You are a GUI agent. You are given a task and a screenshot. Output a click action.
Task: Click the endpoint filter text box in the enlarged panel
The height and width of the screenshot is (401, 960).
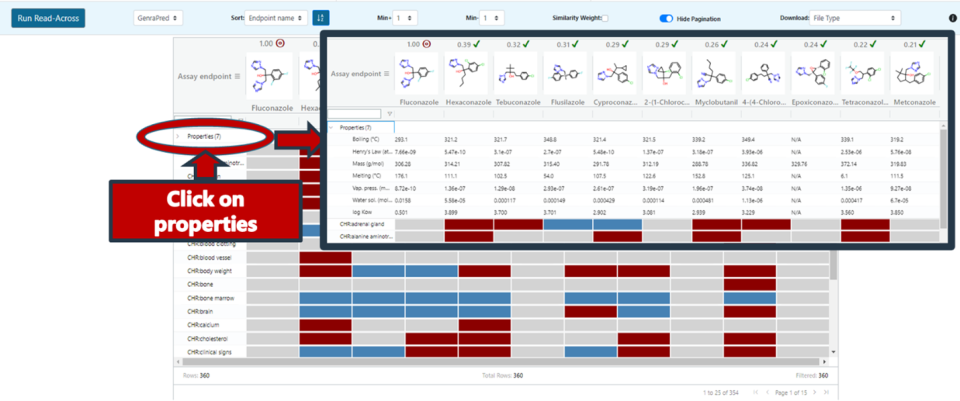[354, 114]
